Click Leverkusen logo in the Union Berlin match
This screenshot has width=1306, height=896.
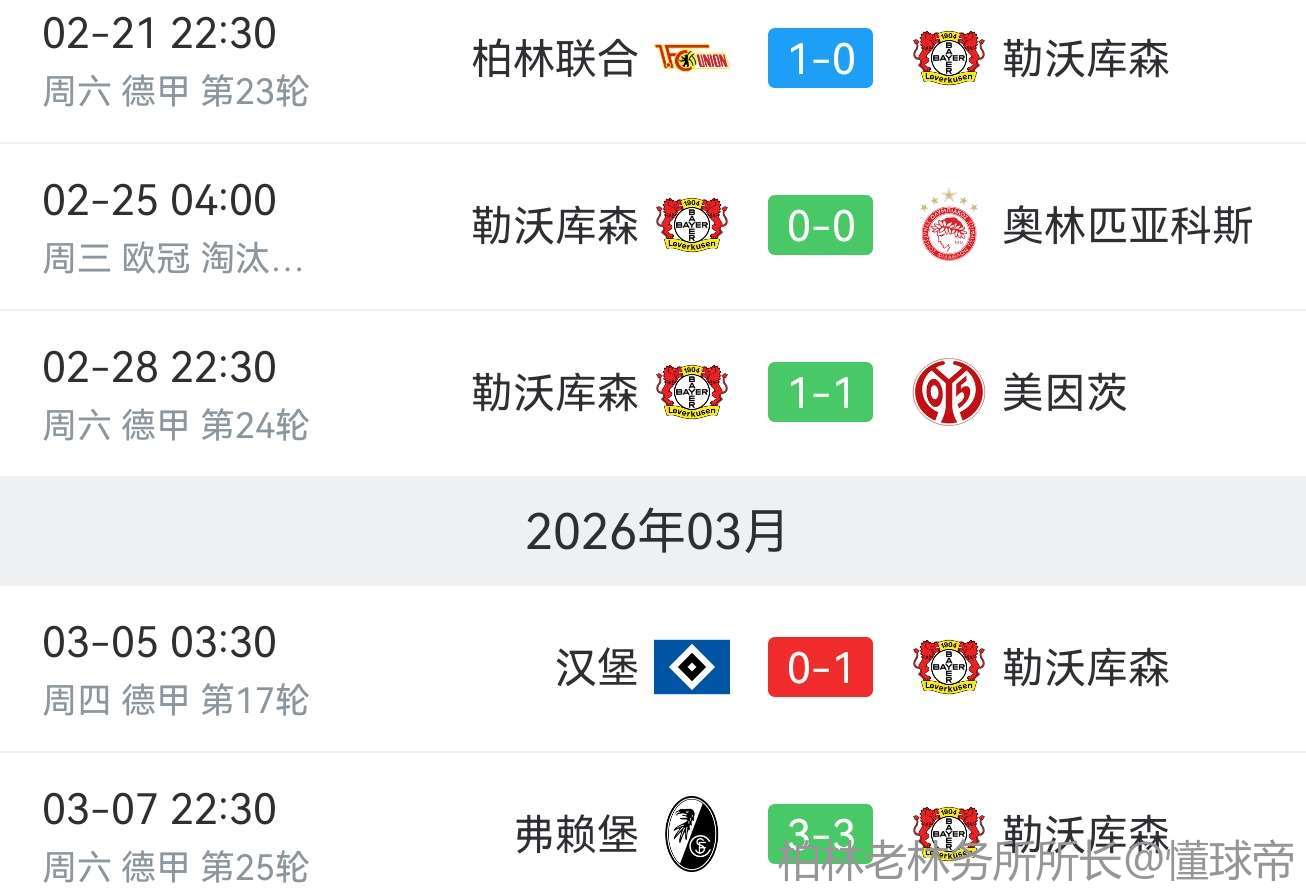click(948, 59)
